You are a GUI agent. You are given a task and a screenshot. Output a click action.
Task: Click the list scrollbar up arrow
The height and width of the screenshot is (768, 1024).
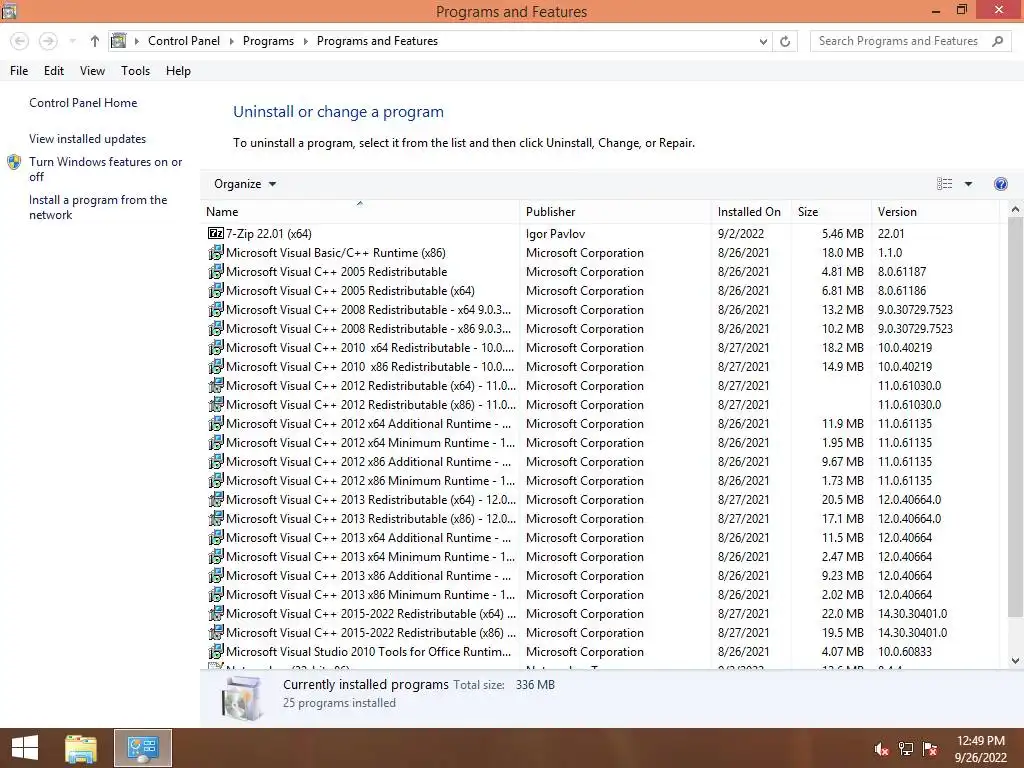[1015, 210]
